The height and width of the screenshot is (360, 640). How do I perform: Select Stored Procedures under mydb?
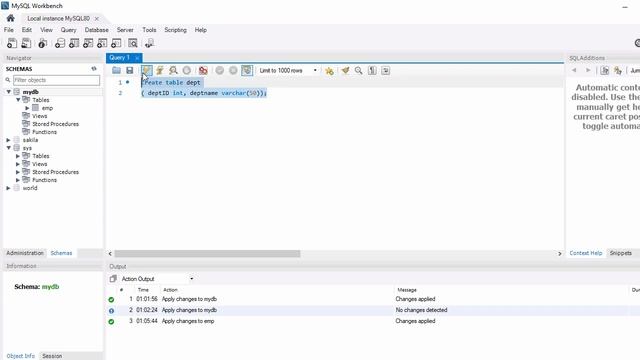tap(55, 124)
